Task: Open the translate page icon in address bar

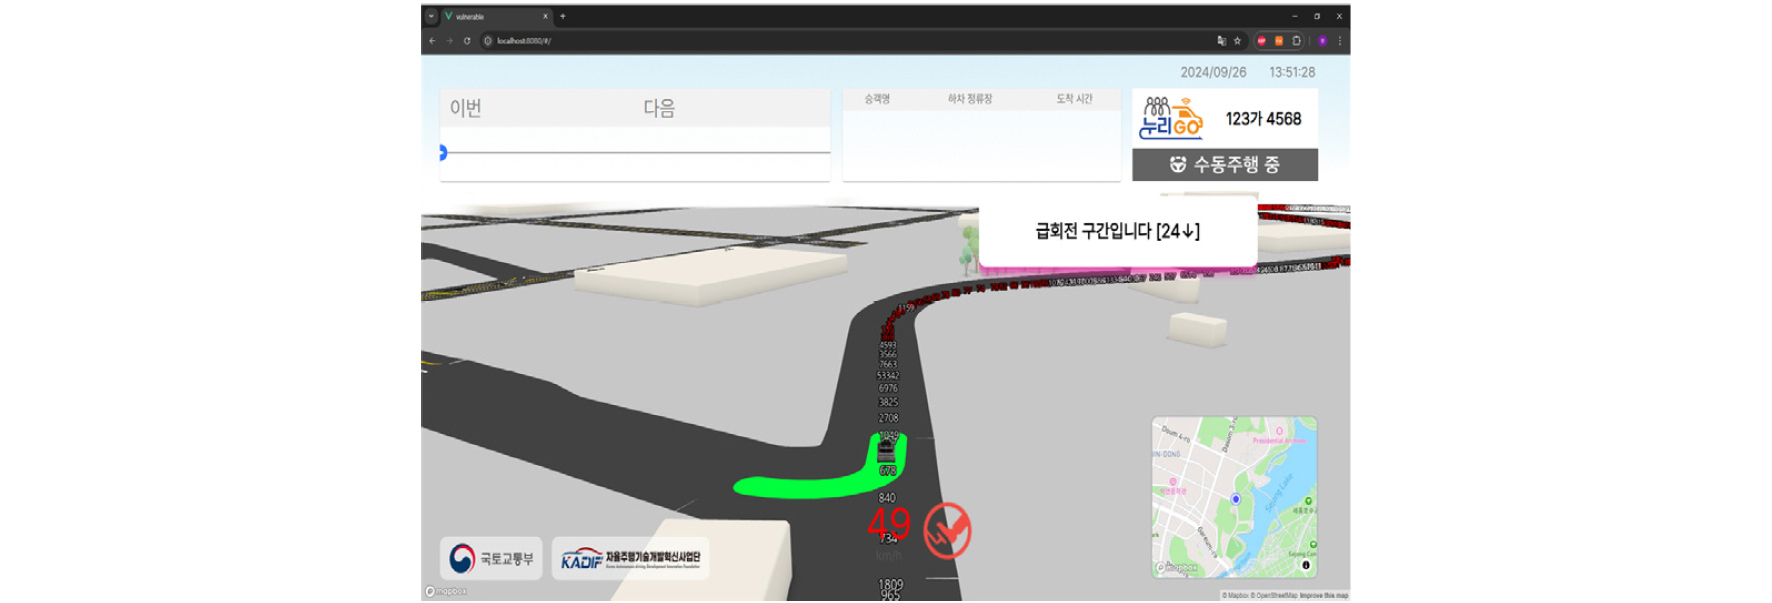Action: click(1221, 41)
